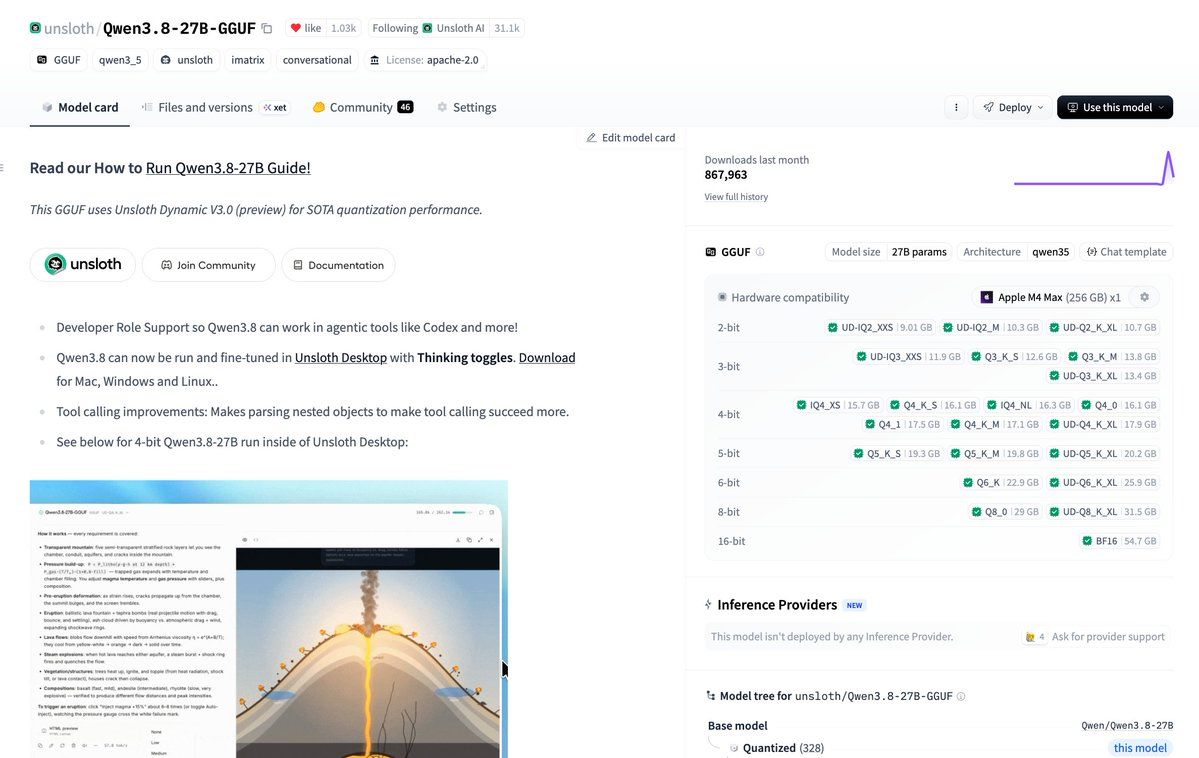The height and width of the screenshot is (758, 1199).
Task: Select the Q3_K_S 12.6 GB quant
Action: pyautogui.click(x=1014, y=356)
